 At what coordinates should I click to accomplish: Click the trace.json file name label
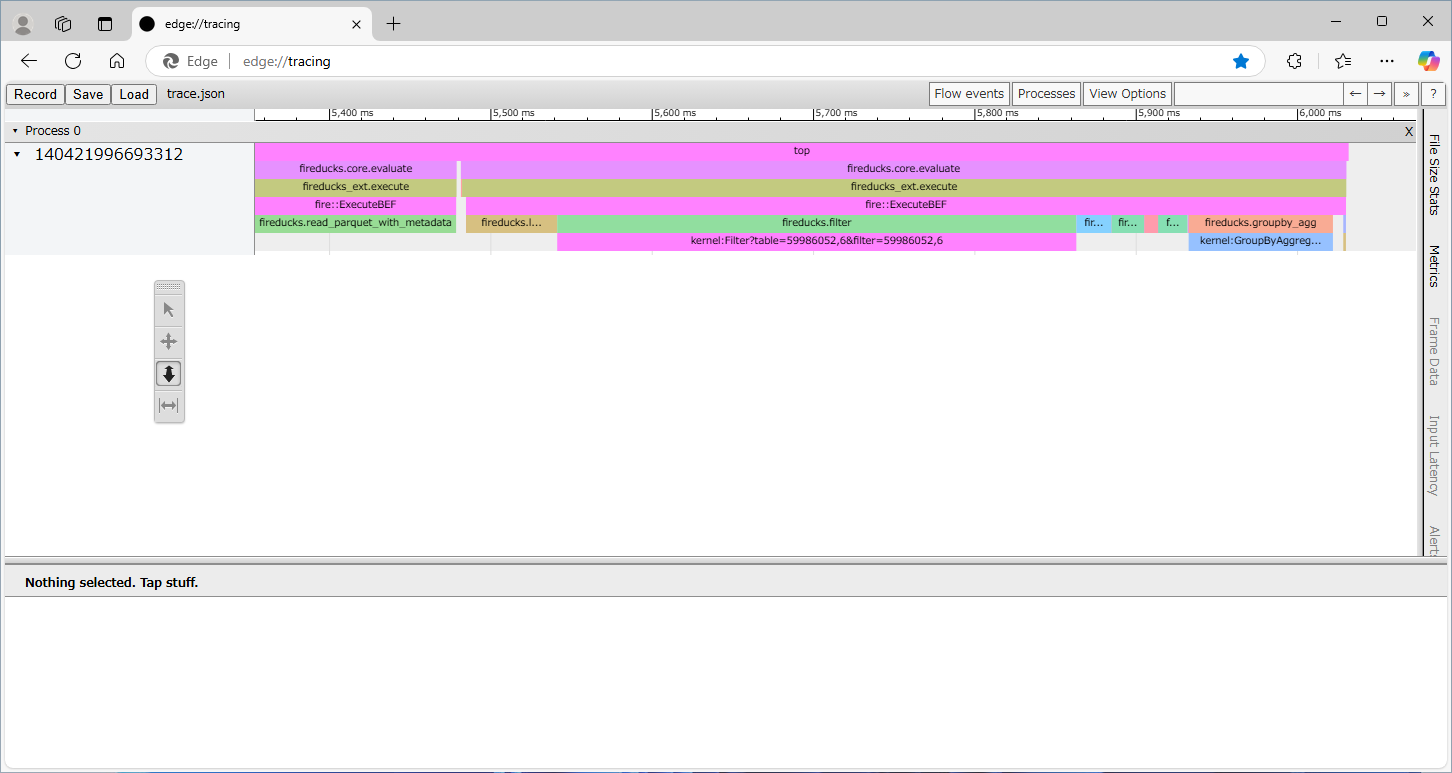click(x=196, y=94)
